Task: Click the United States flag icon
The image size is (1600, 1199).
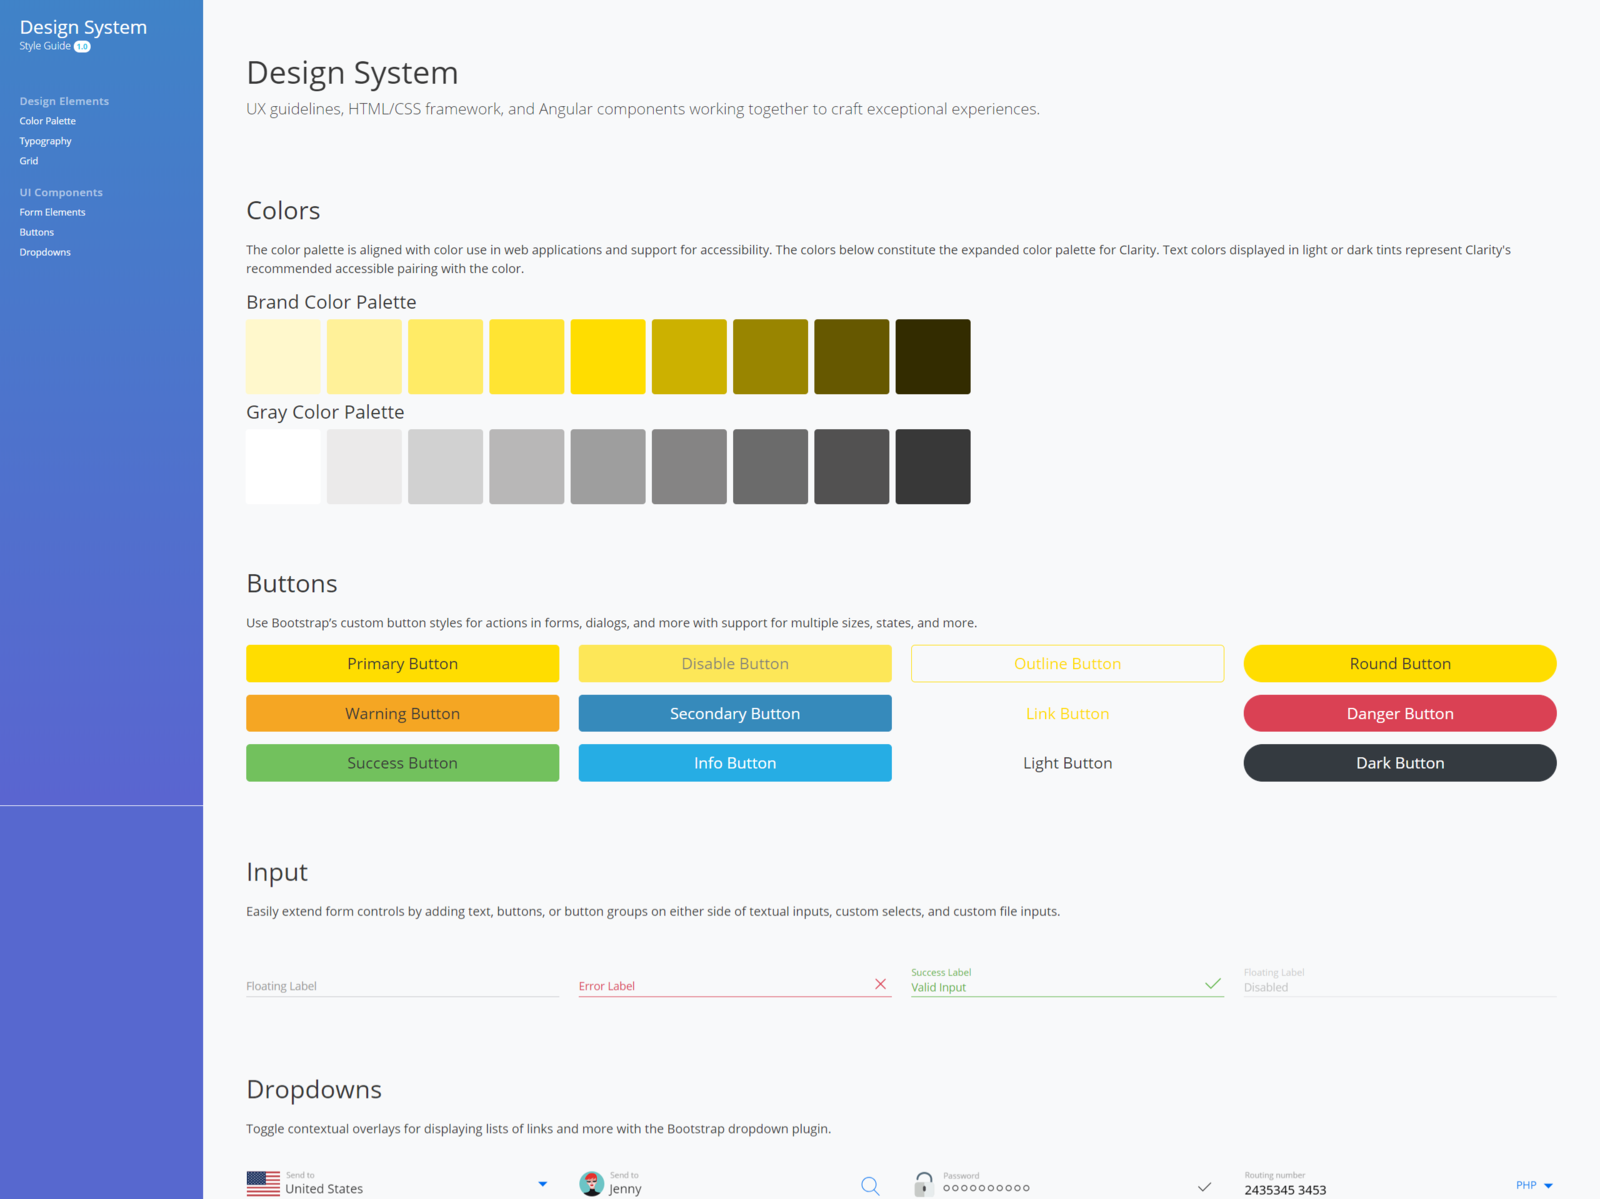Action: tap(262, 1184)
